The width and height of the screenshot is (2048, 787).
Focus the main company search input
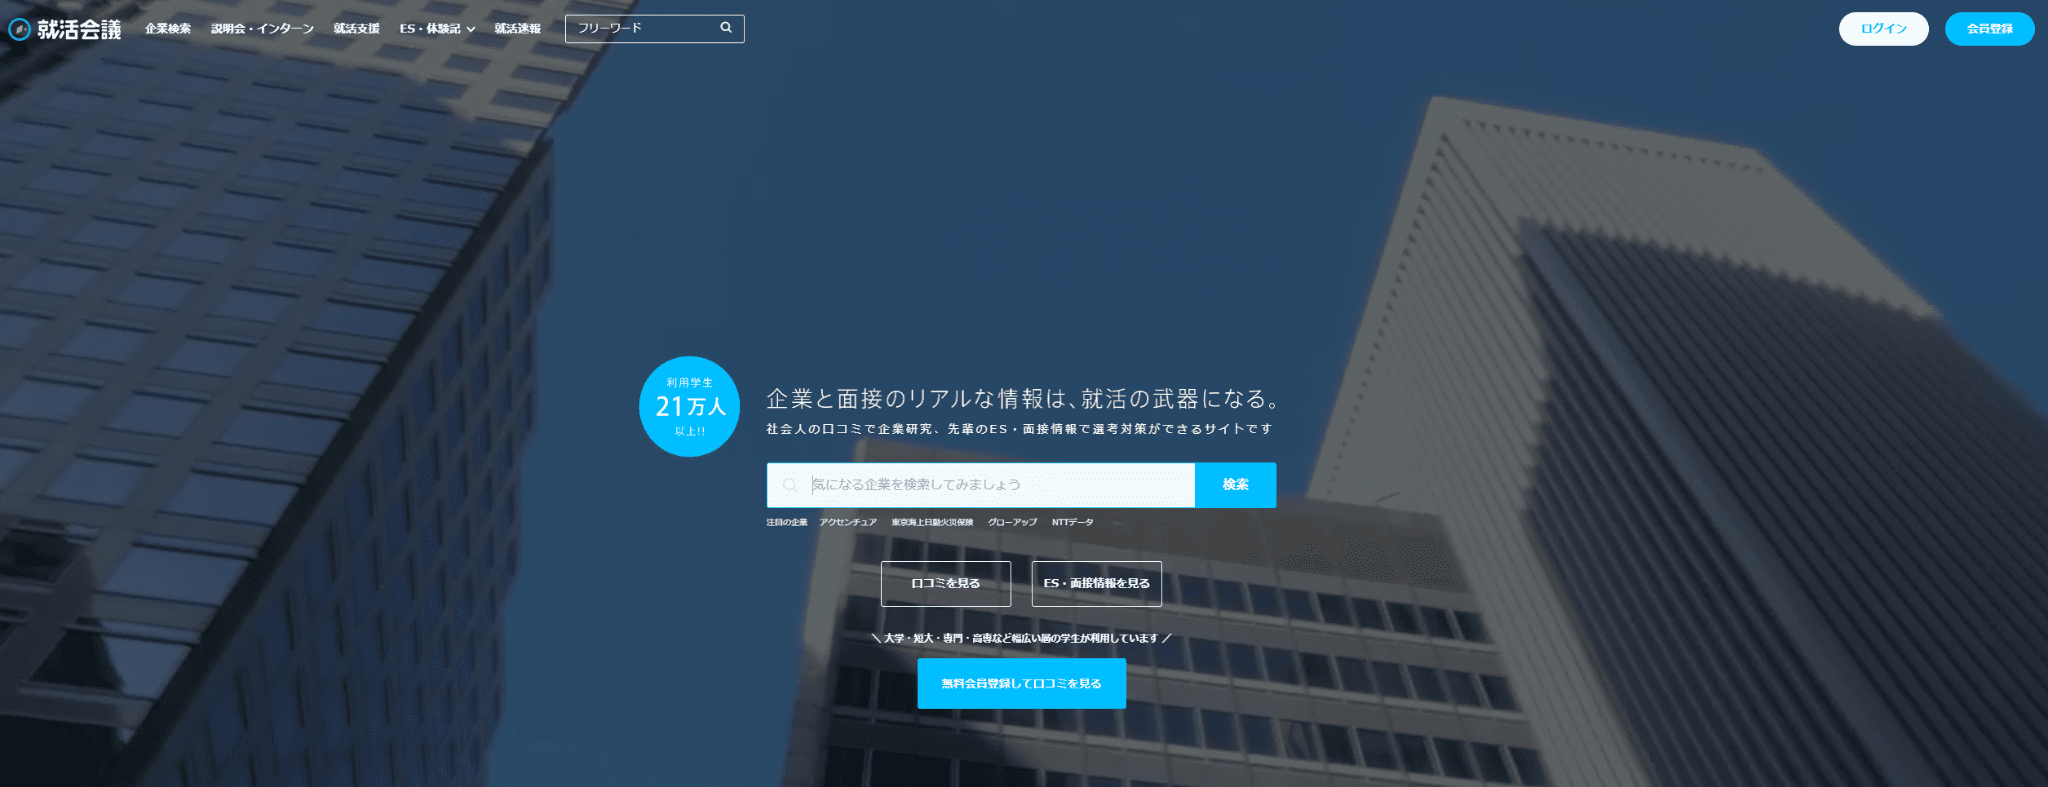[x=981, y=485]
